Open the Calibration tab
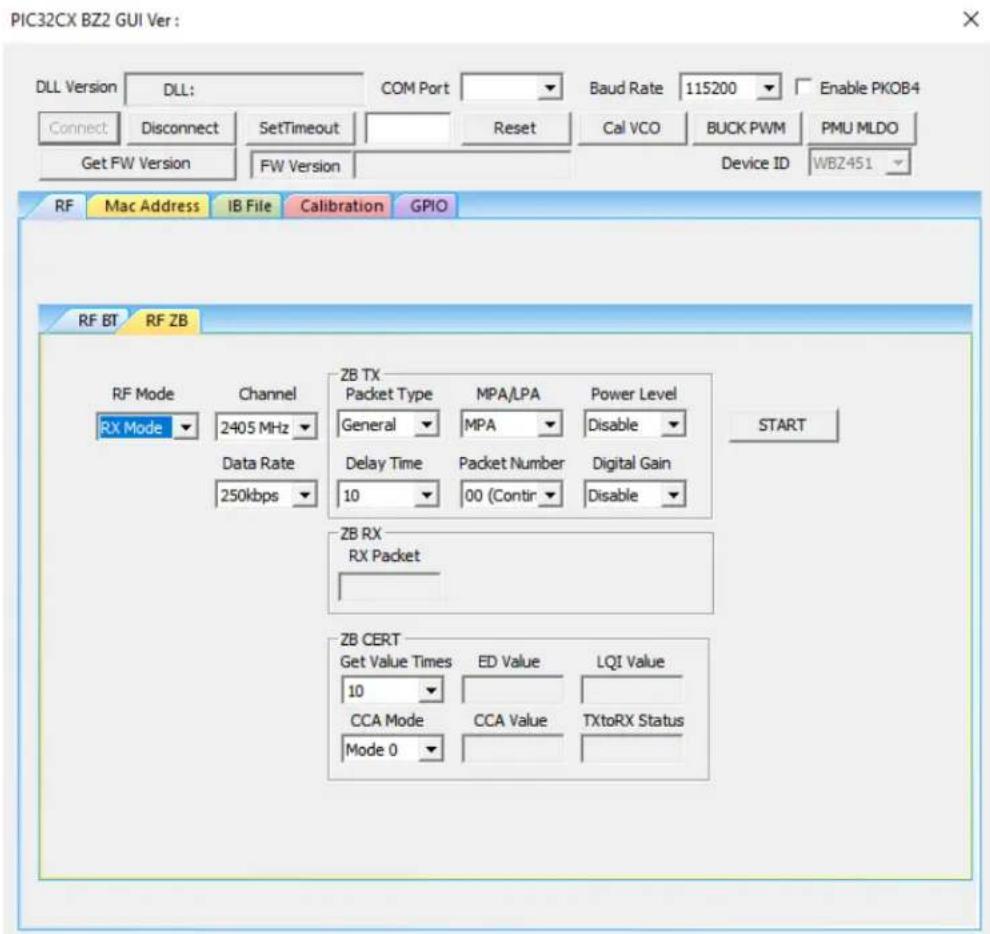Image resolution: width=990 pixels, height=934 pixels. (341, 206)
